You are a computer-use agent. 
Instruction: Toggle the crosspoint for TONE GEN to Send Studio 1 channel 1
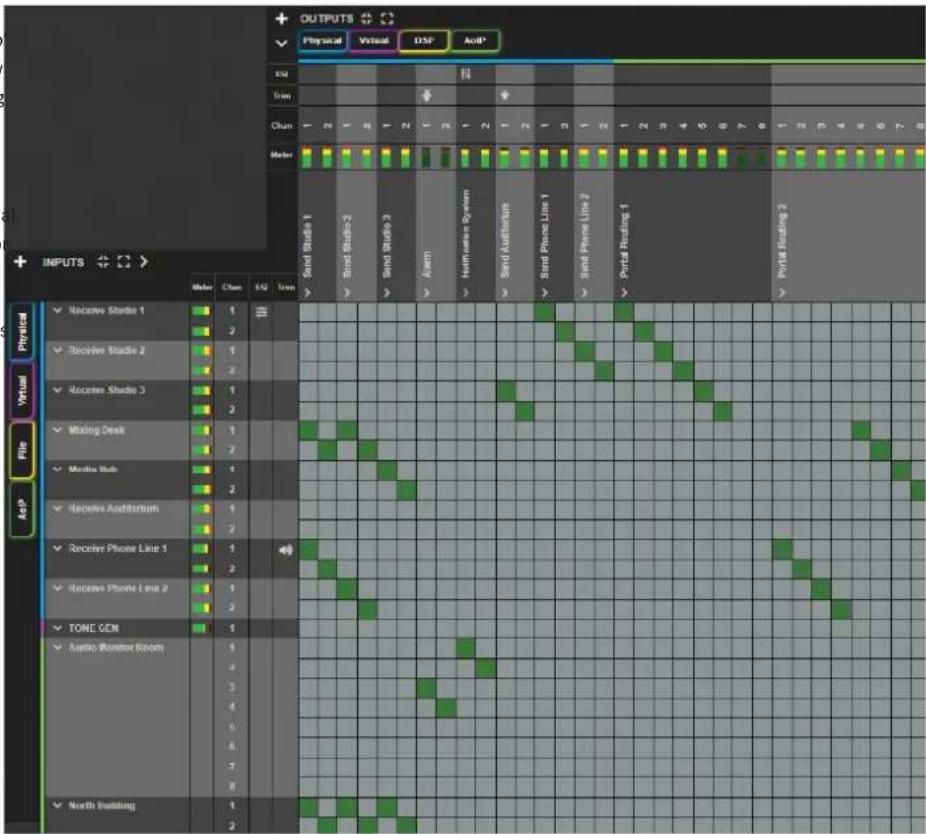tap(308, 628)
